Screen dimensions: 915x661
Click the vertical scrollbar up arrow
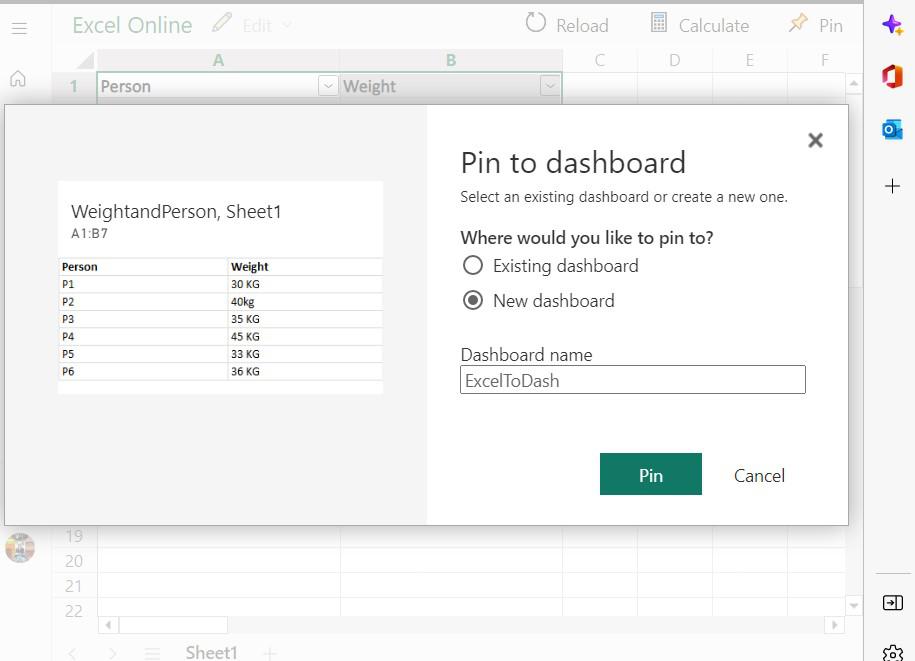854,83
